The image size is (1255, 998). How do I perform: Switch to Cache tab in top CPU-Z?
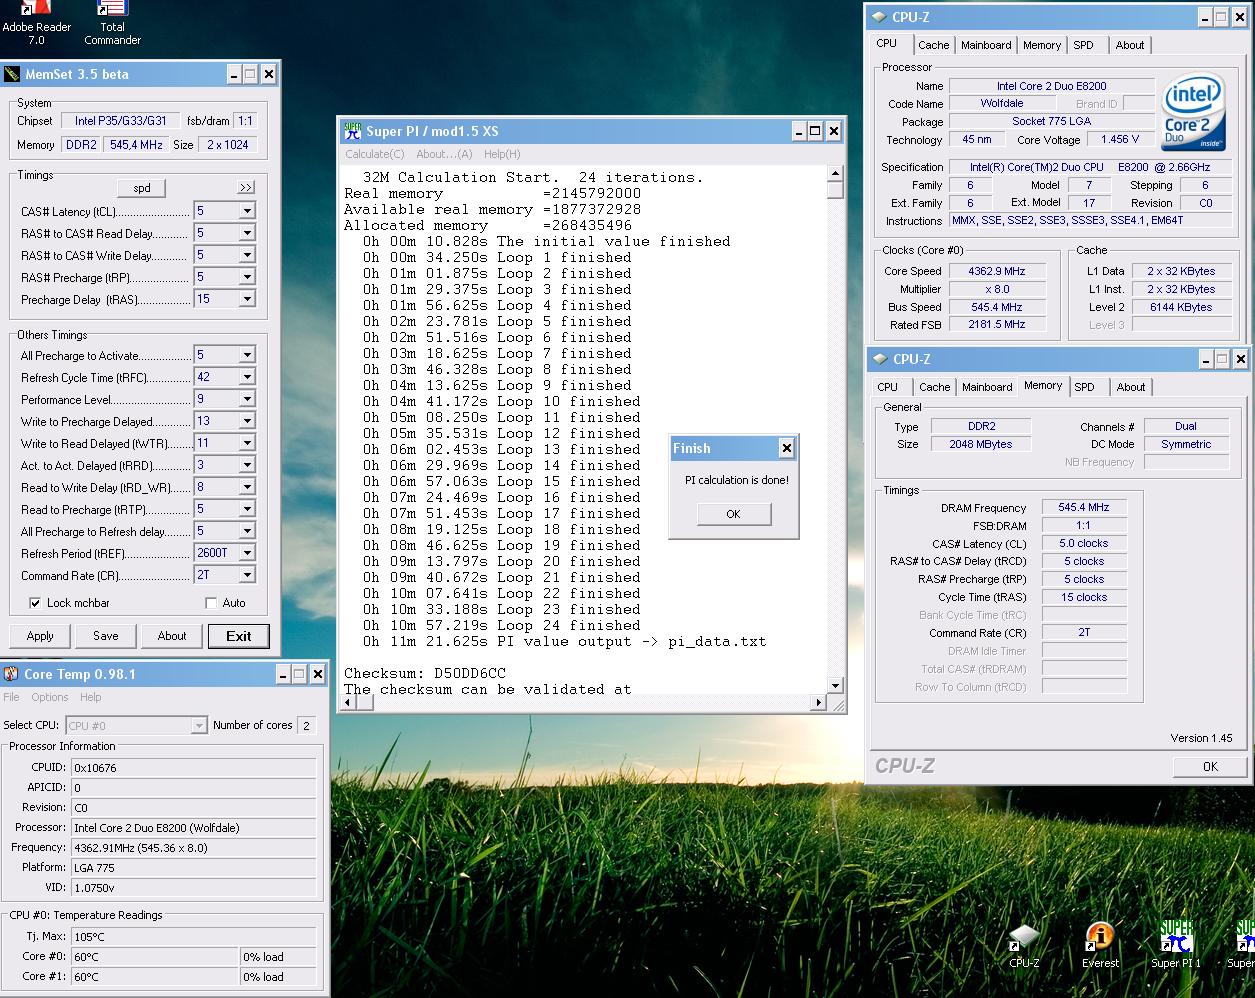(x=934, y=45)
